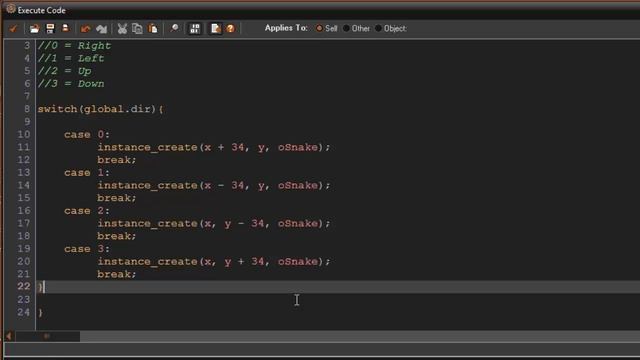The image size is (640, 360).
Task: Click on 'switch(global.dir){' line
Action: [101, 109]
